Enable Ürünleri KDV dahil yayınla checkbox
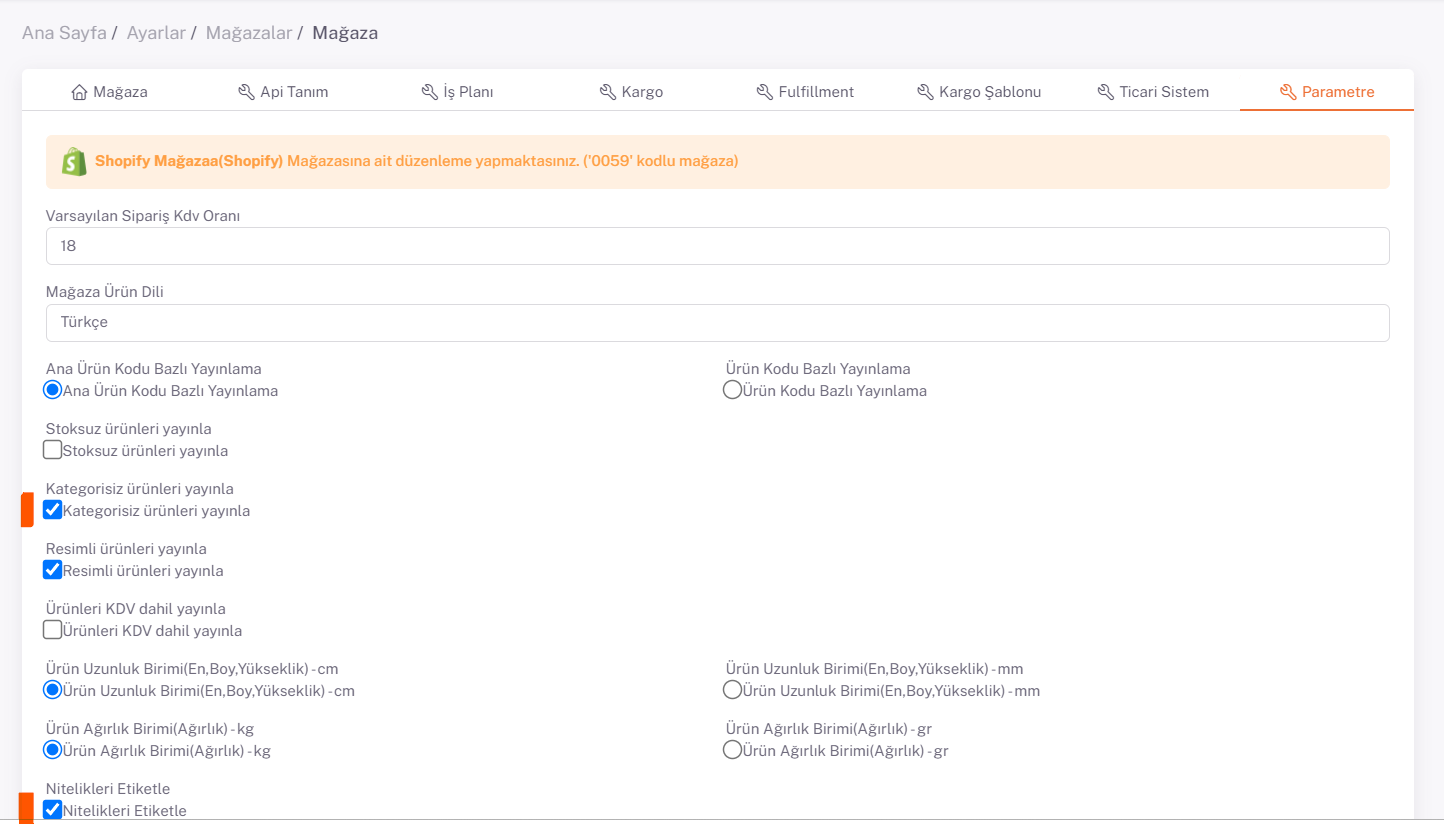Screen dimensions: 1444x825 tap(53, 630)
